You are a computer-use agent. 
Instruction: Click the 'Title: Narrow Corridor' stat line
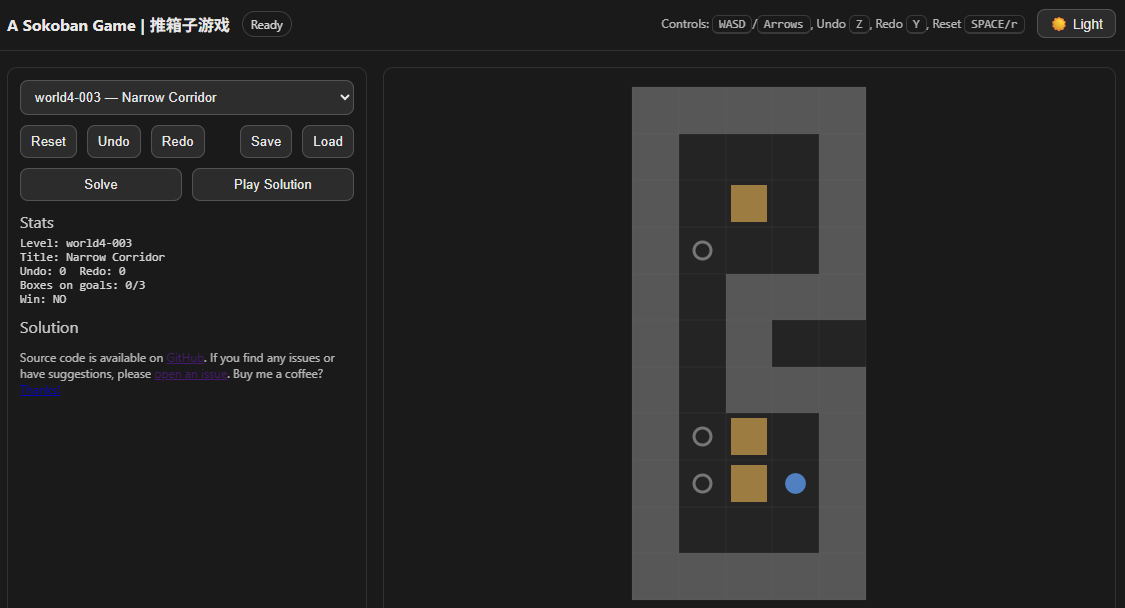click(93, 257)
